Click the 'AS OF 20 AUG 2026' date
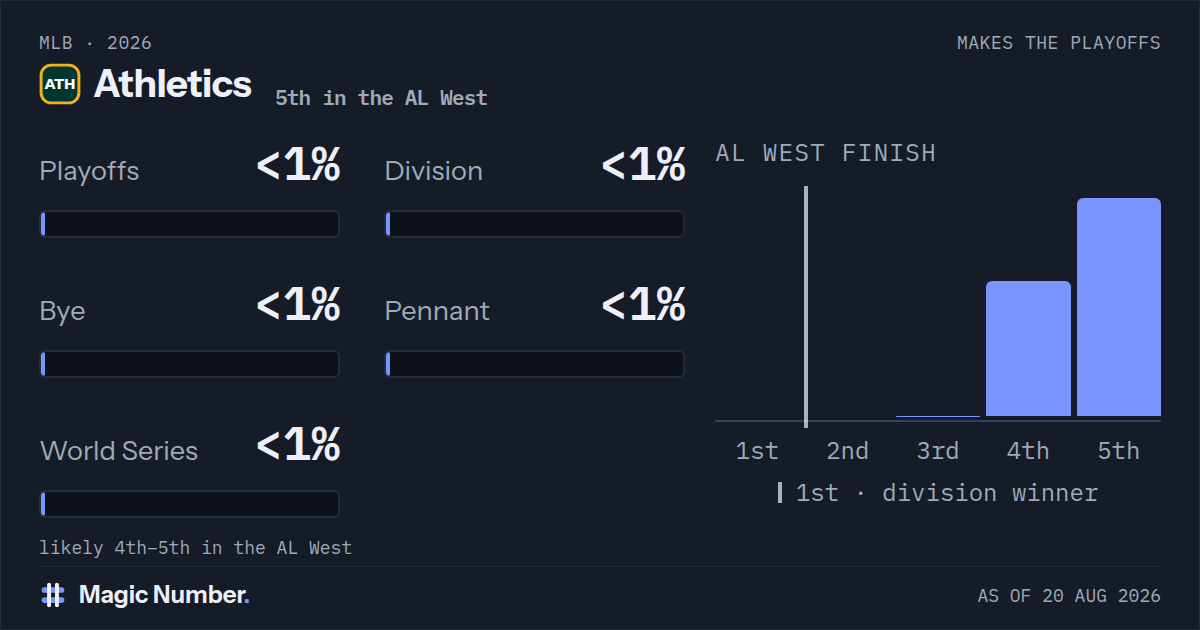Image resolution: width=1200 pixels, height=630 pixels. point(1069,596)
